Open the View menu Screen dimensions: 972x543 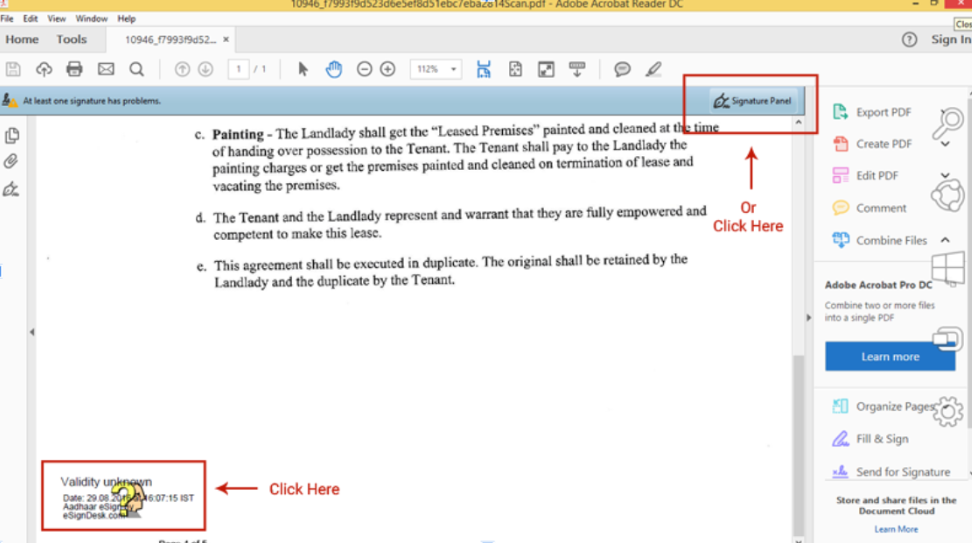point(57,19)
